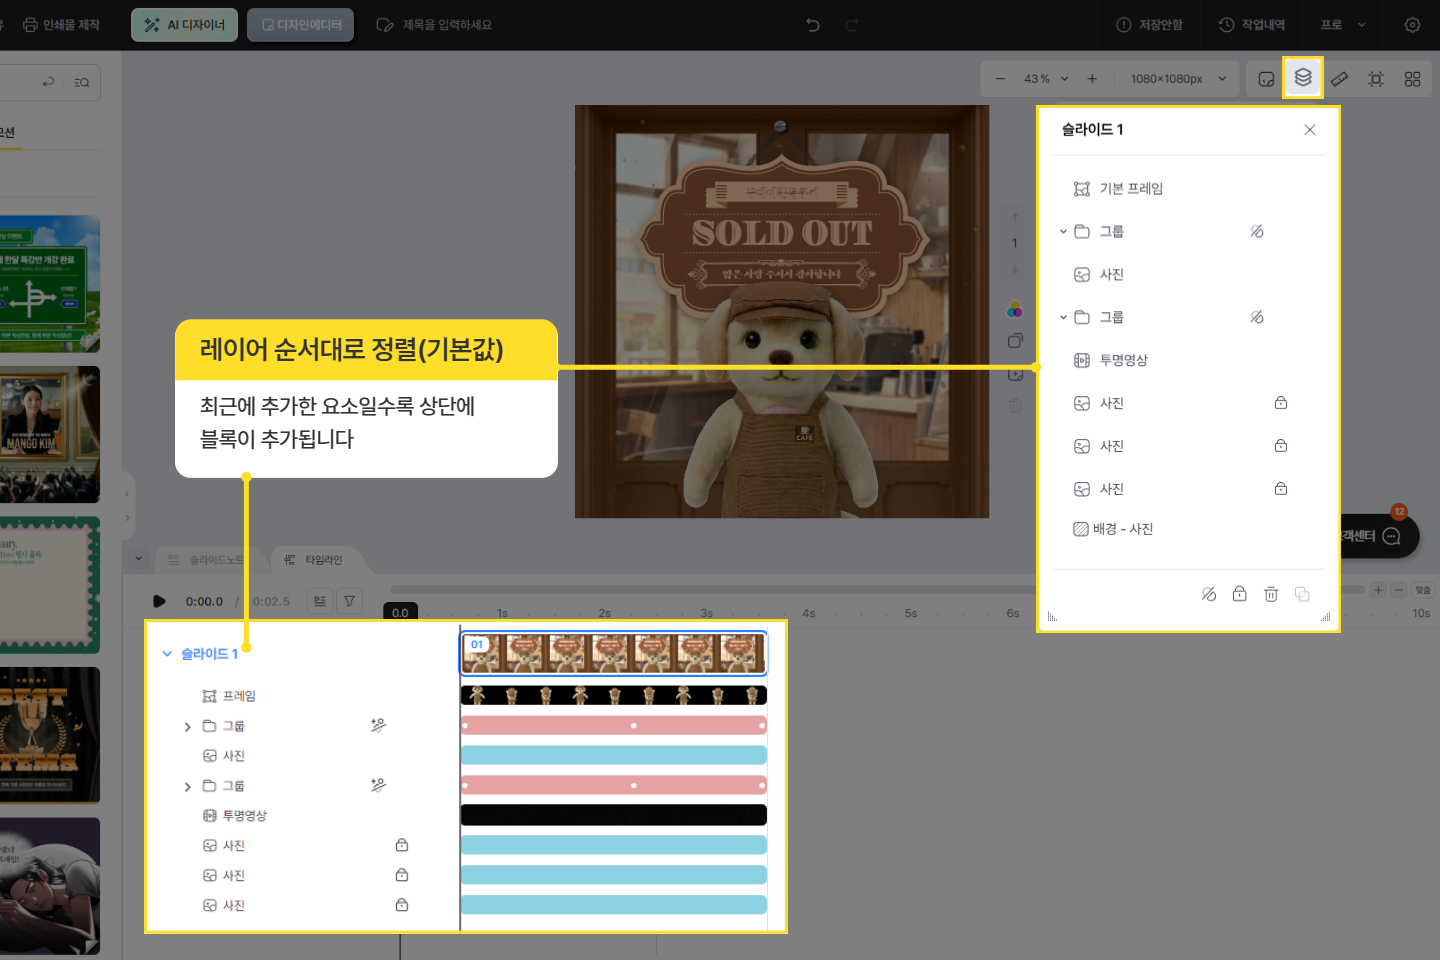1440x960 pixels.
Task: Click the ruler tool icon
Action: click(1339, 79)
